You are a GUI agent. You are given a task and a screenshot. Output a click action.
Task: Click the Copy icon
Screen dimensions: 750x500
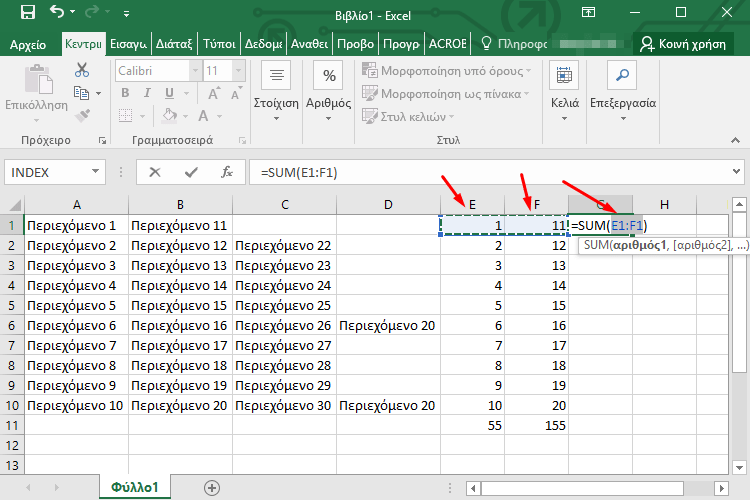coord(81,93)
